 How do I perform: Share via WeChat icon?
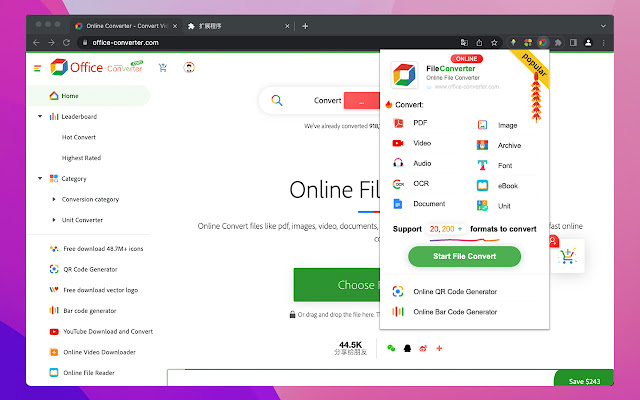click(x=391, y=348)
